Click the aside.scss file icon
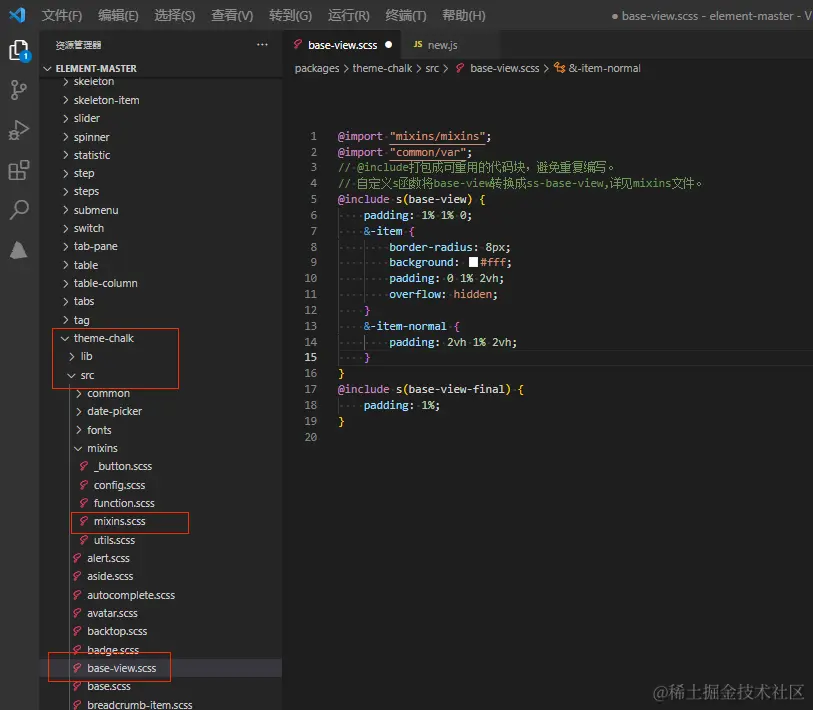The height and width of the screenshot is (710, 813). click(77, 576)
